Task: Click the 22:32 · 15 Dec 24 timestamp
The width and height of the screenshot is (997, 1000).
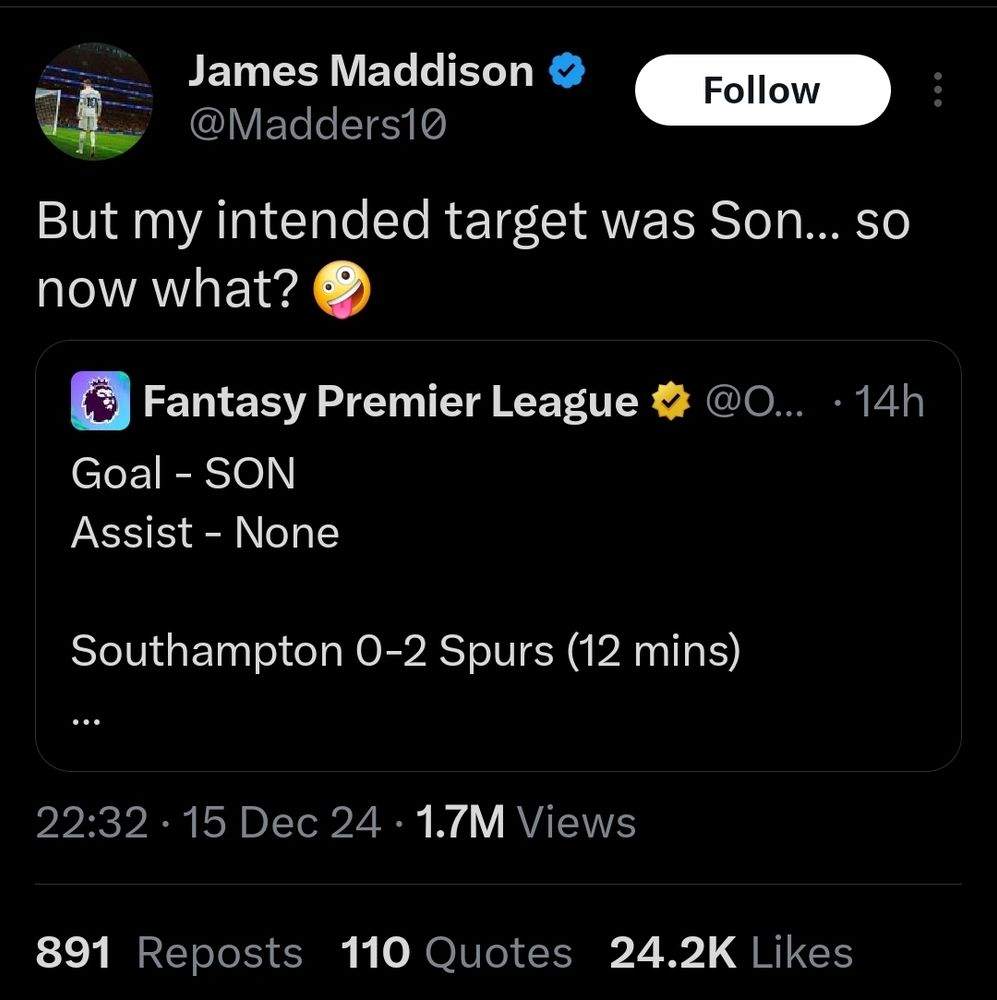Action: [x=208, y=823]
